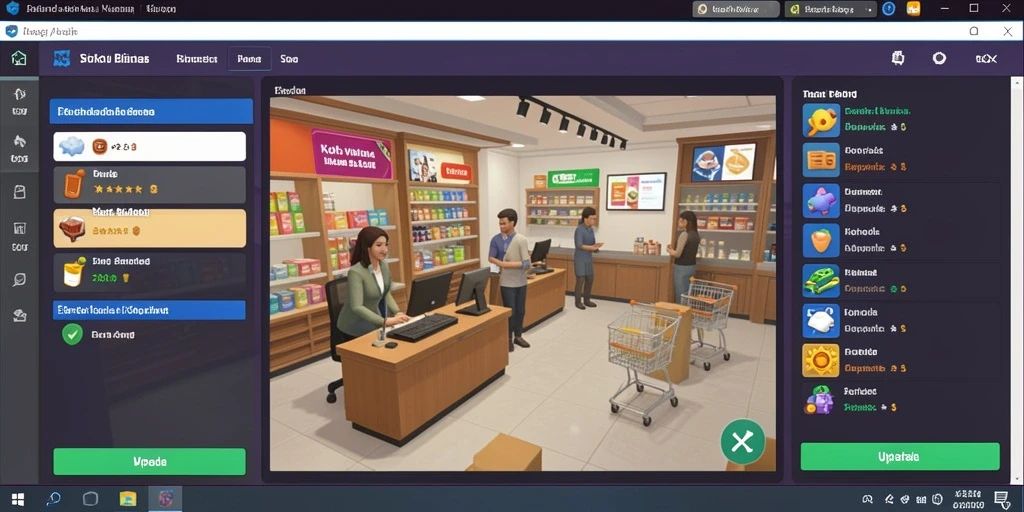Screen dimensions: 1024x512
Task: Click the circle icon in the top bar
Action: coord(939,58)
